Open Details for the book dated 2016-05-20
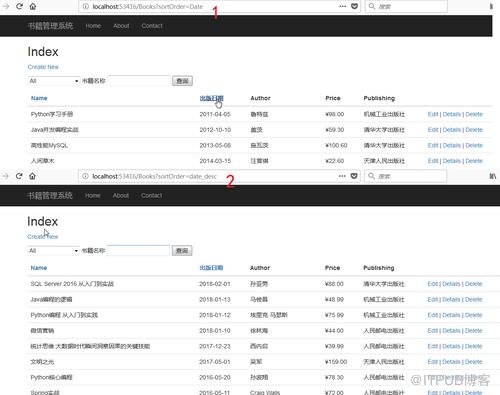Image resolution: width=500 pixels, height=395 pixels. pyautogui.click(x=451, y=377)
